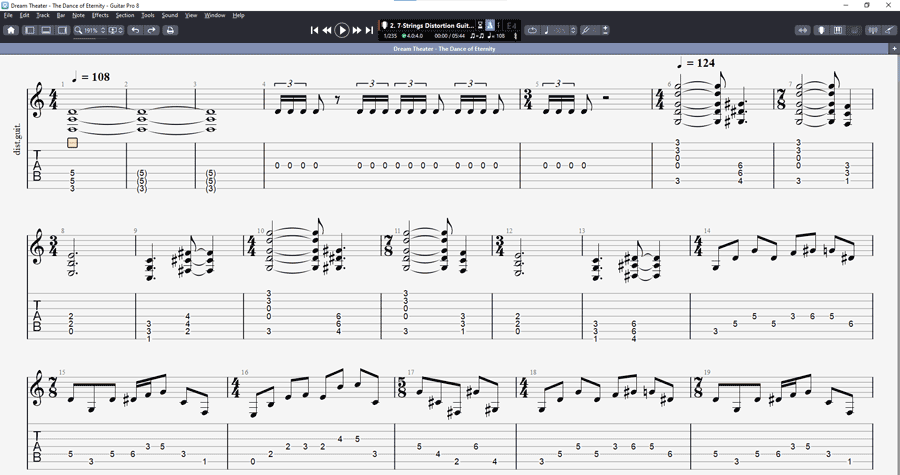Image resolution: width=900 pixels, height=475 pixels.
Task: Open the File menu
Action: coord(7,15)
